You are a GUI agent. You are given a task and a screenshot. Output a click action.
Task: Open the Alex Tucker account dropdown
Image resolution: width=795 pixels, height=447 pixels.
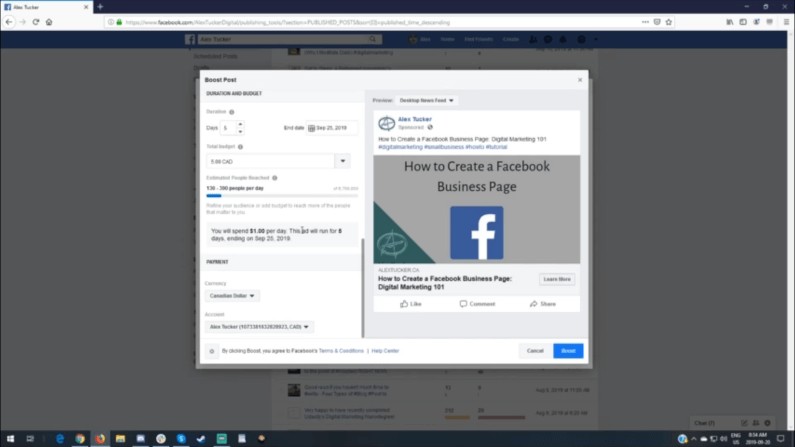(x=260, y=327)
